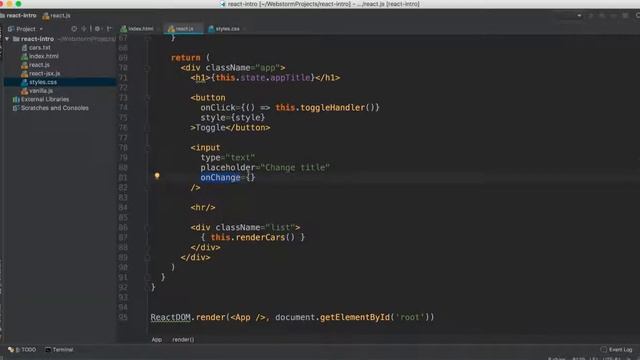Click the External Libraries icon

(x=16, y=99)
